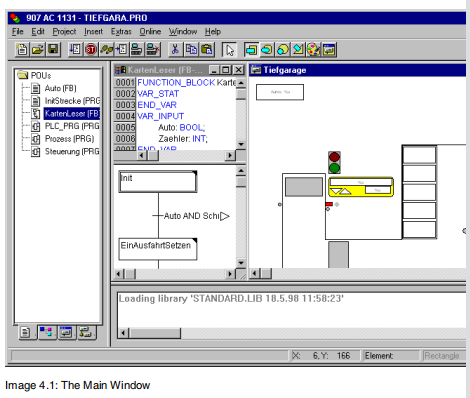The height and width of the screenshot is (398, 470).
Task: Click scroll left arrow in message window
Action: coord(123,333)
